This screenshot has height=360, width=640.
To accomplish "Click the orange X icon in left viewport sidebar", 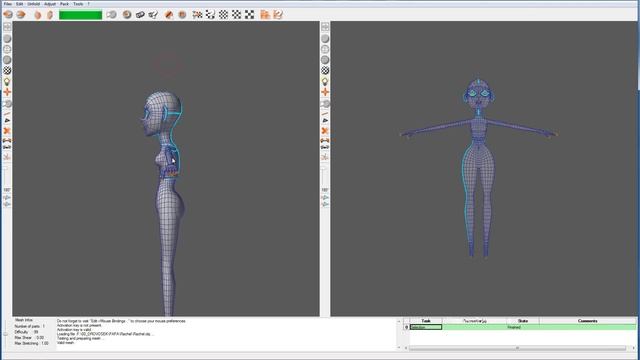I will coord(7,131).
